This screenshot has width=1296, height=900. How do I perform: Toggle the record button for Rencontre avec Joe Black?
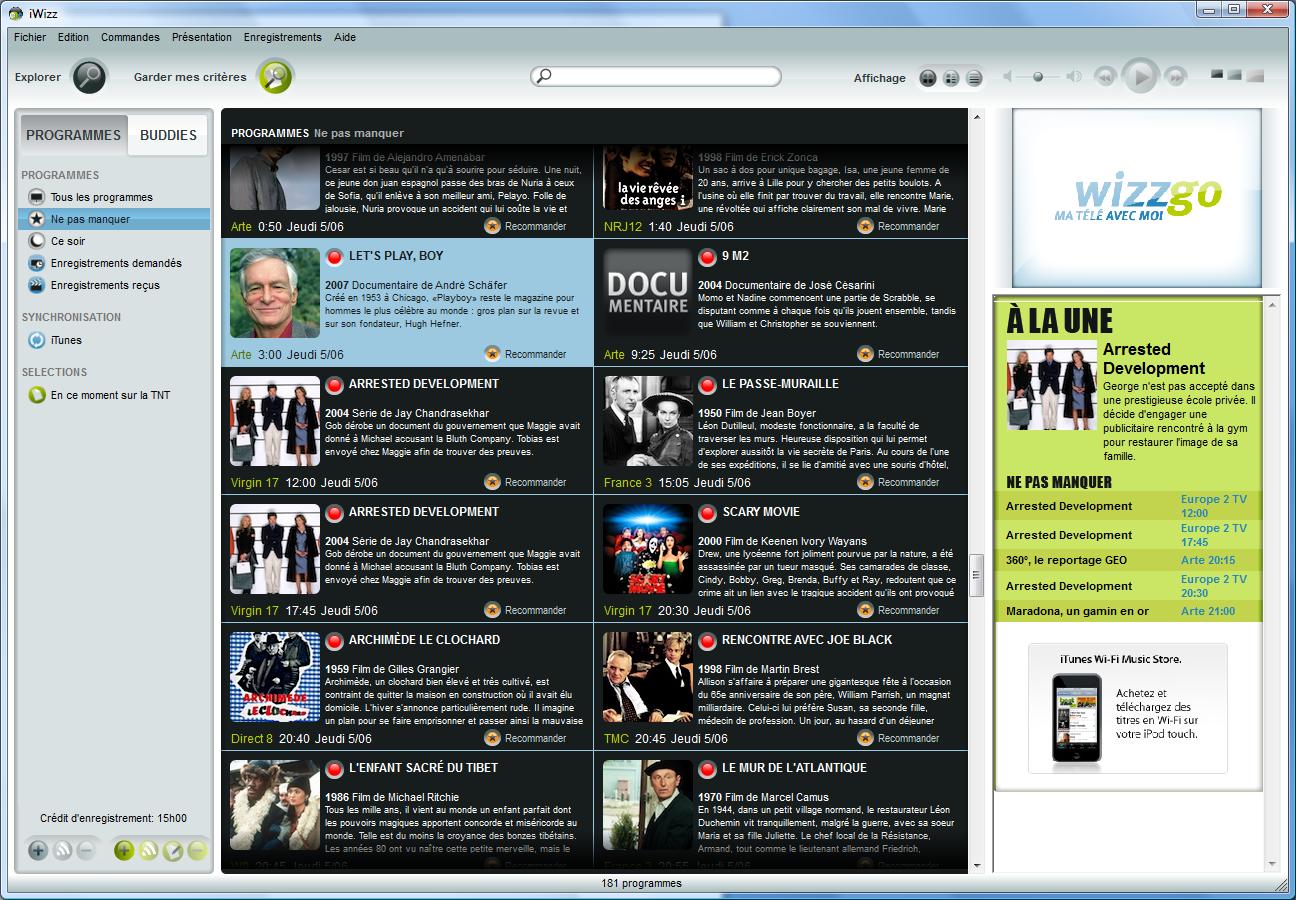[x=708, y=641]
